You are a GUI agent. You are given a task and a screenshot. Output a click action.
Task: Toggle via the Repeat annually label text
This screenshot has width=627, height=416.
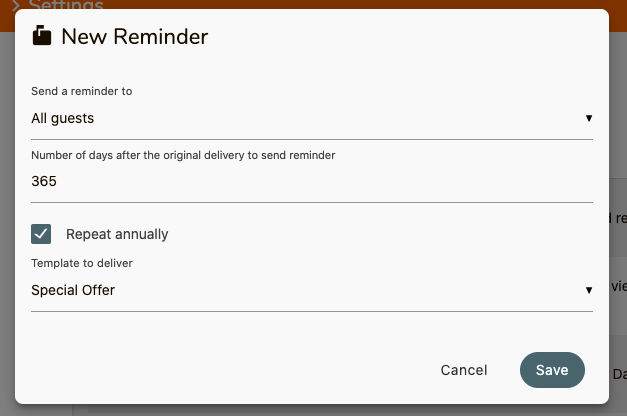pyautogui.click(x=117, y=234)
